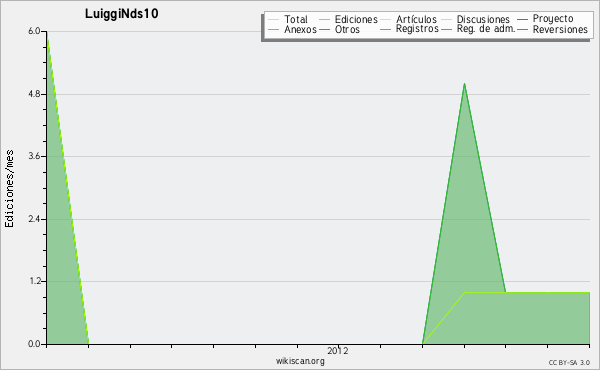Click the Ediciones/mes axis label

click(9, 189)
